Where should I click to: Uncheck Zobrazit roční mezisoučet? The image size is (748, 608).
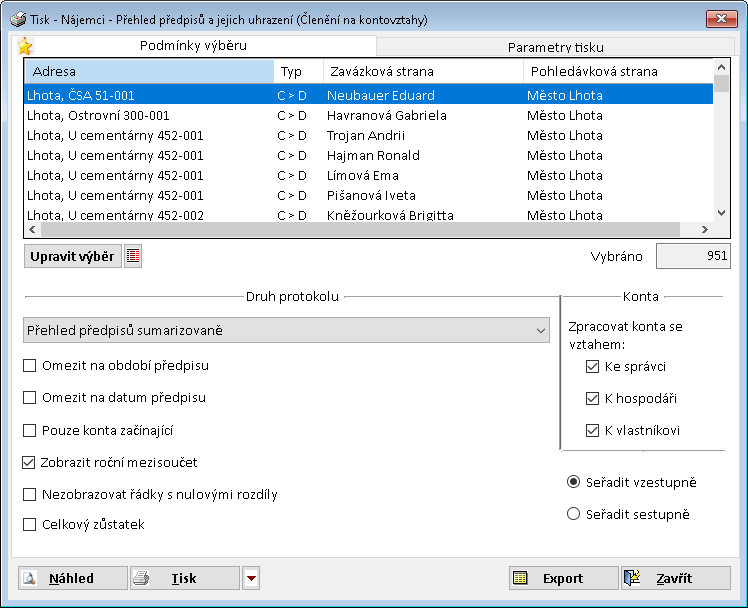pos(30,462)
